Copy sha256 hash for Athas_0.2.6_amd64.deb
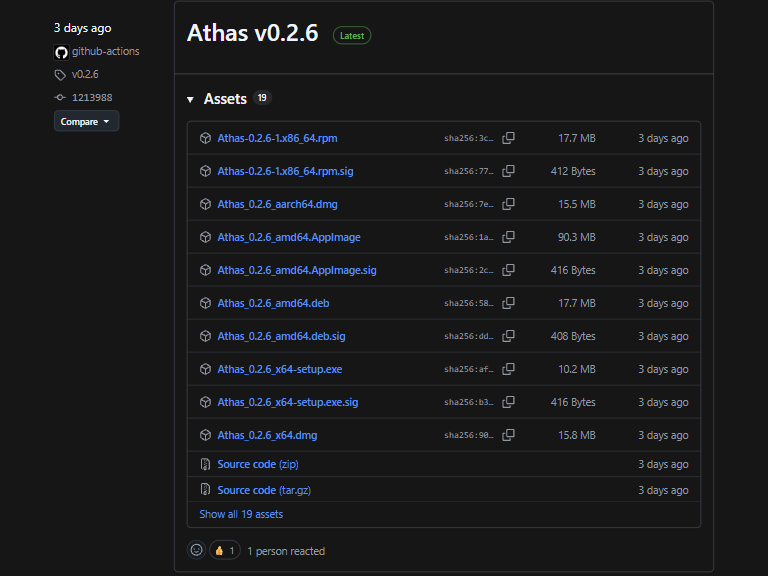The image size is (768, 576). pyautogui.click(x=508, y=303)
